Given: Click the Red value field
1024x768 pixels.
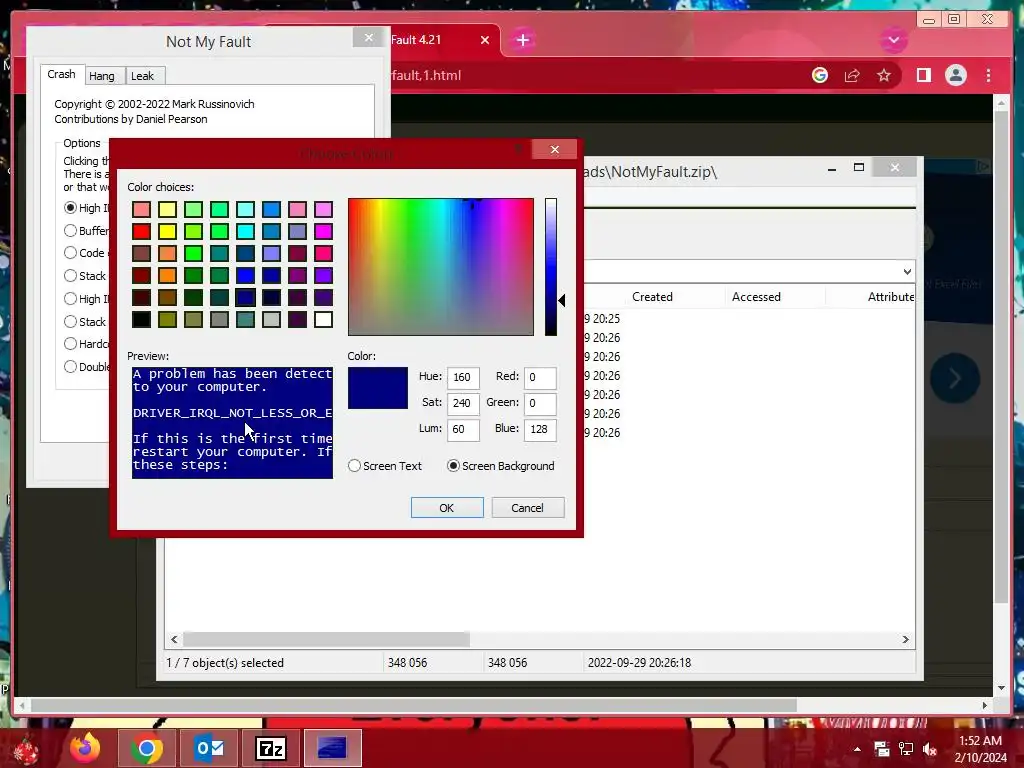Looking at the screenshot, I should coord(540,377).
